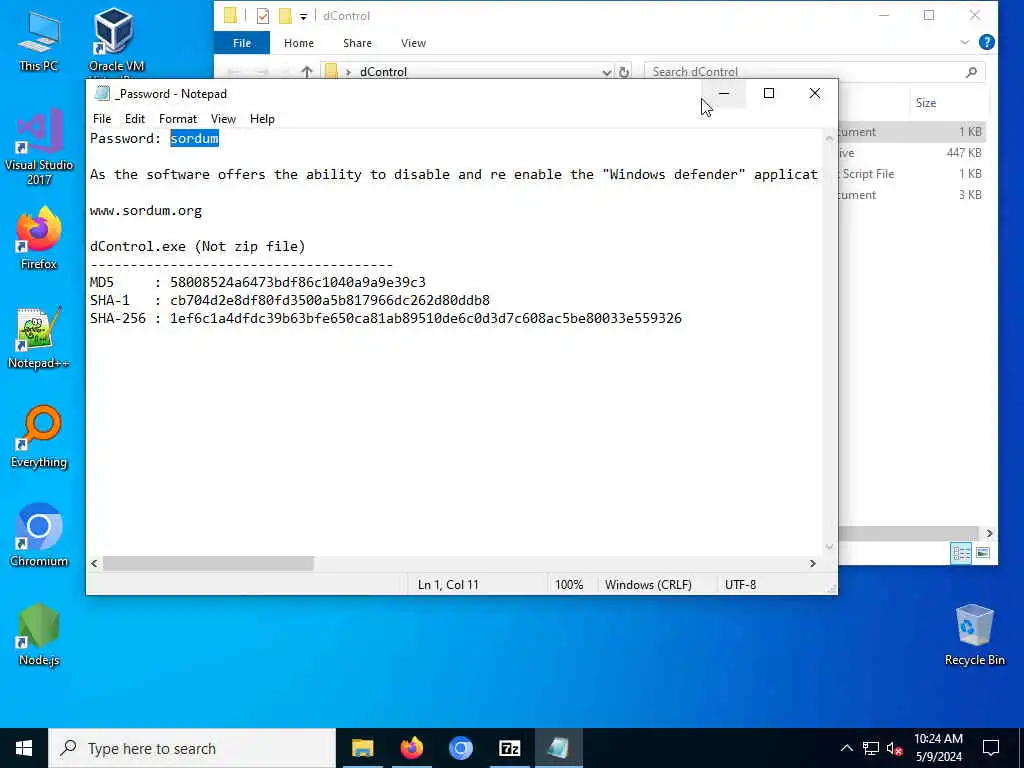1024x768 pixels.
Task: Open Notepad View menu
Action: [x=223, y=119]
